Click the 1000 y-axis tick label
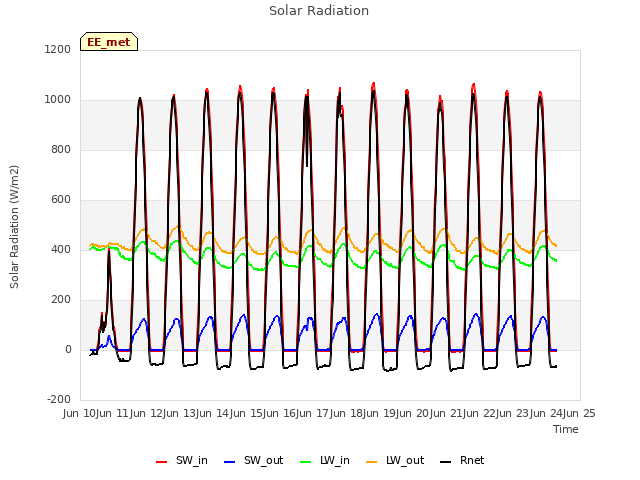 pos(58,100)
